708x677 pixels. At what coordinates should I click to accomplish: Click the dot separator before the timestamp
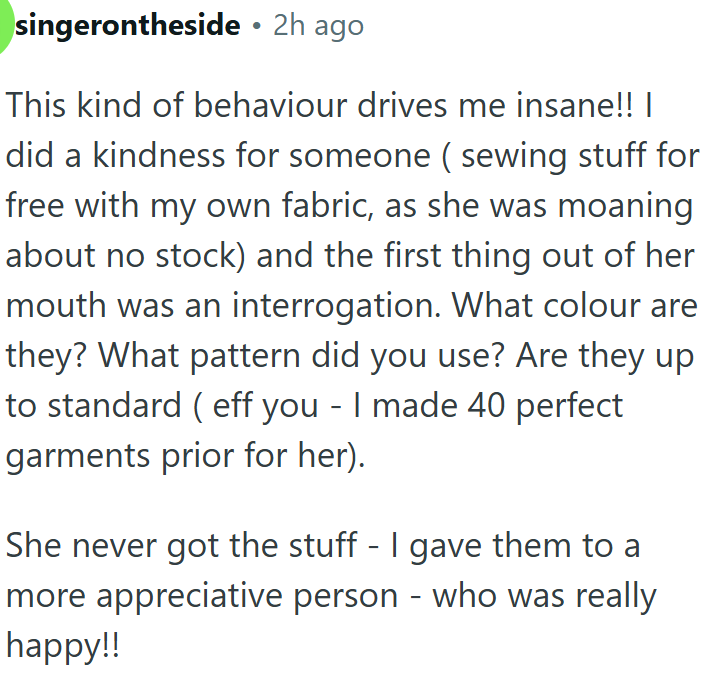click(256, 27)
